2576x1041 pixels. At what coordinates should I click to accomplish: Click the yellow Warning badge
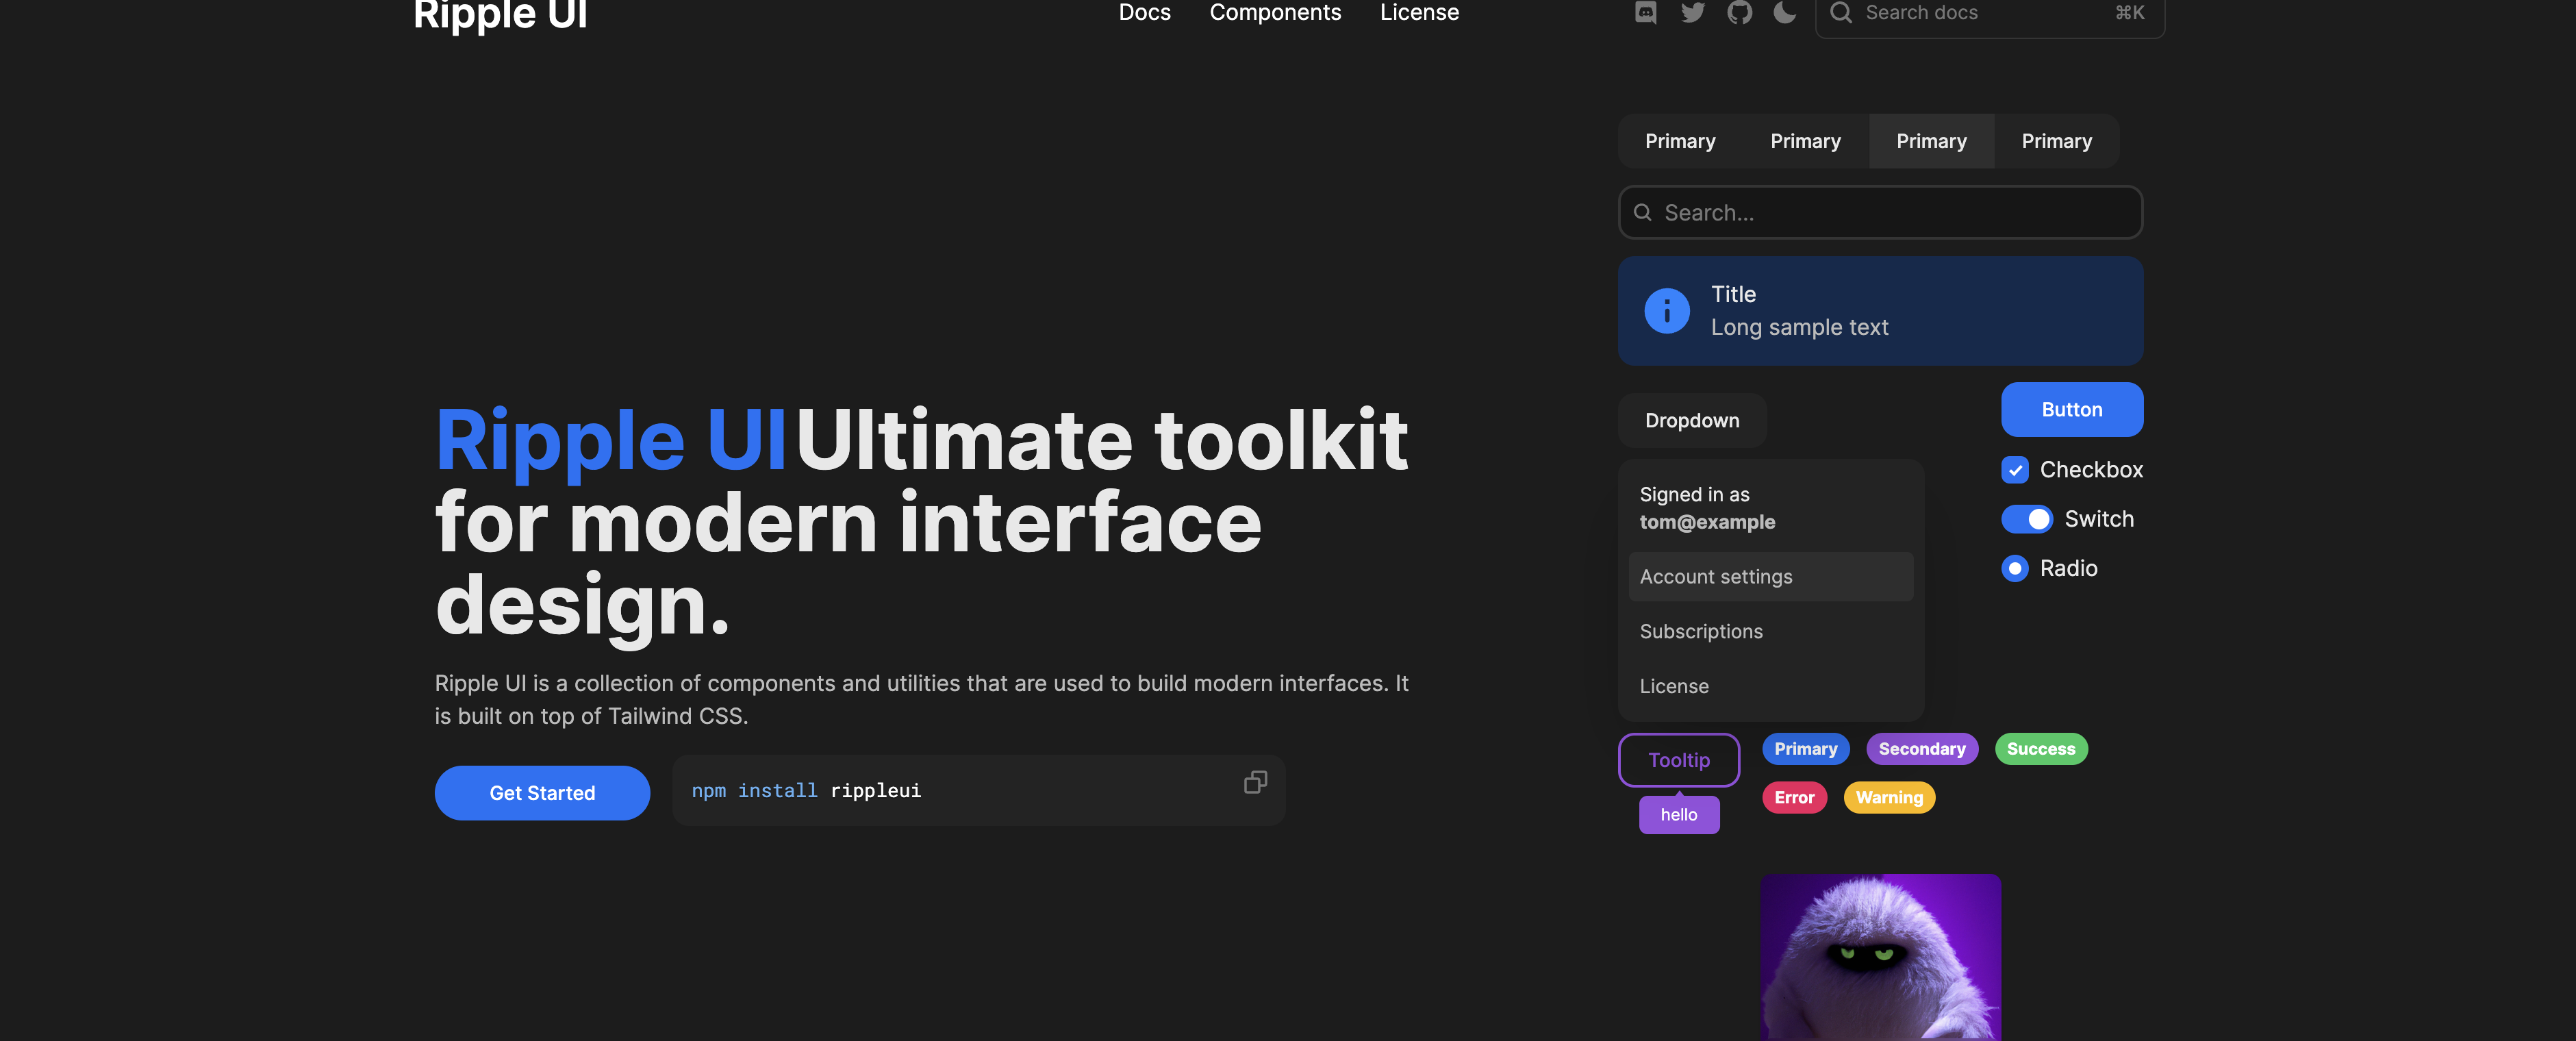click(1889, 798)
